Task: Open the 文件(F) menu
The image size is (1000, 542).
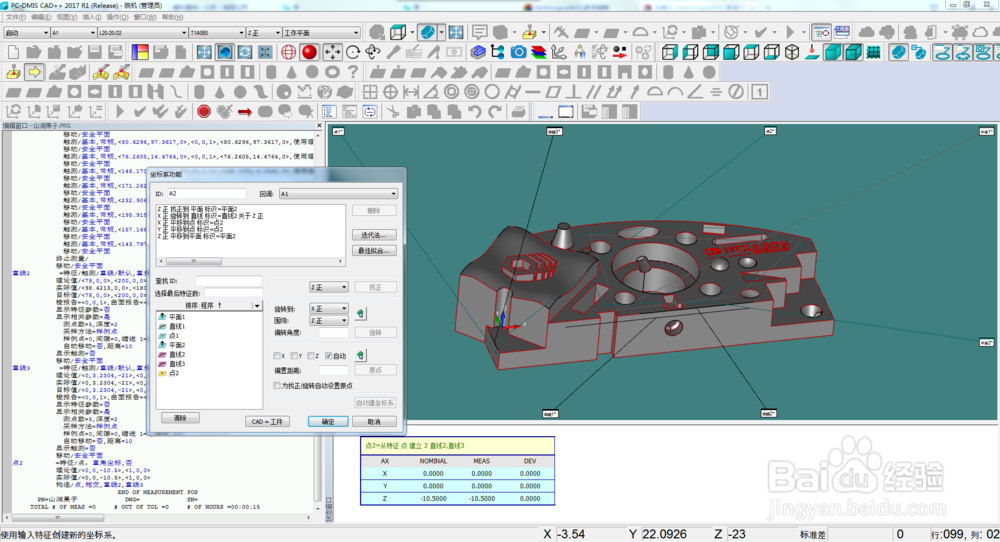Action: point(15,17)
